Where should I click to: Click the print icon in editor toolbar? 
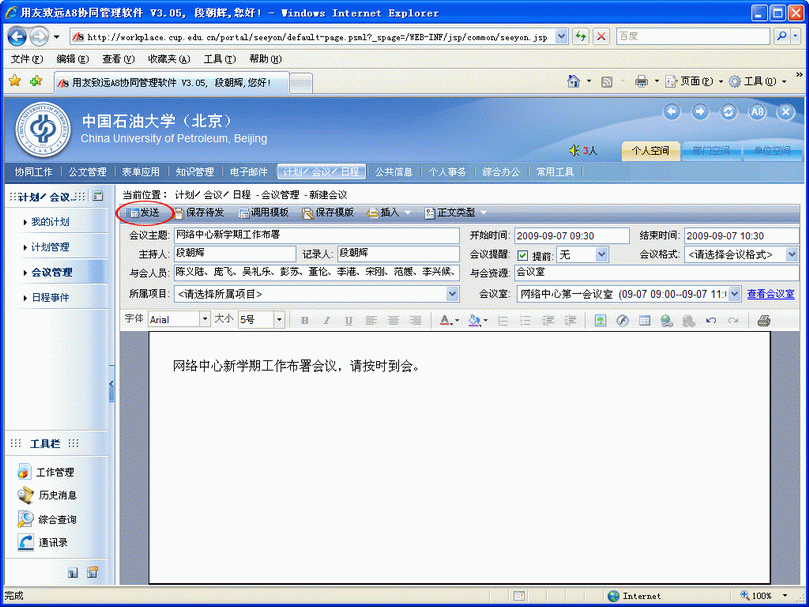point(763,320)
